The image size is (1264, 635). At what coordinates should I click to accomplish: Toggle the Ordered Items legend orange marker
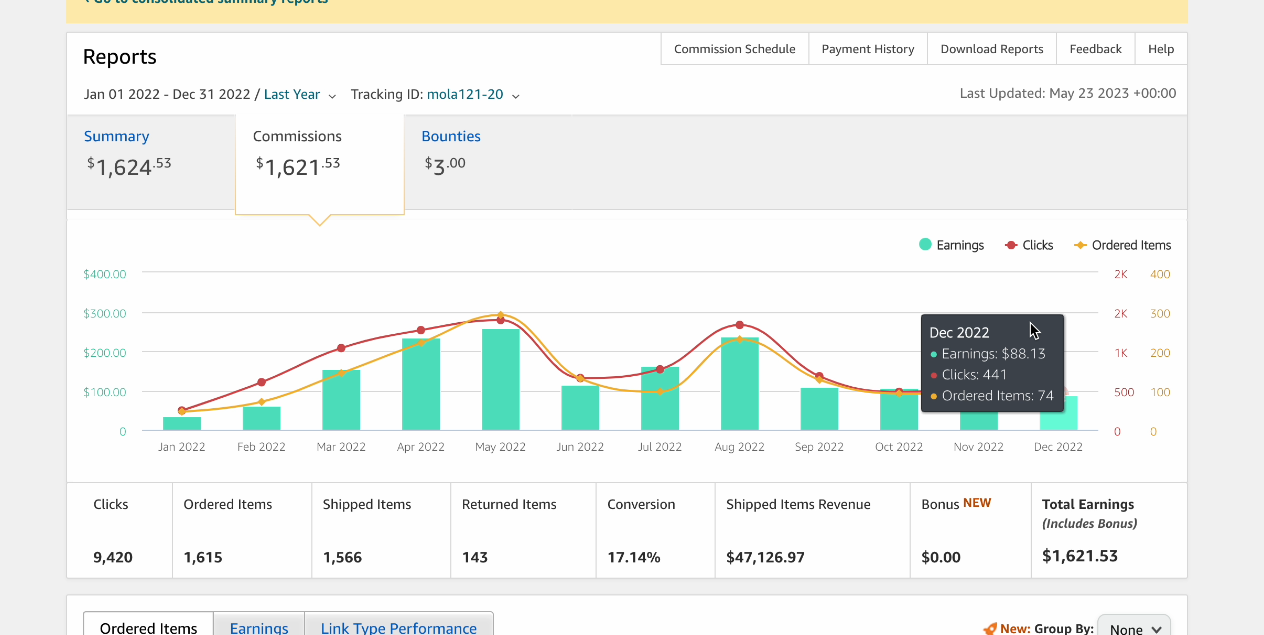[x=1080, y=245]
